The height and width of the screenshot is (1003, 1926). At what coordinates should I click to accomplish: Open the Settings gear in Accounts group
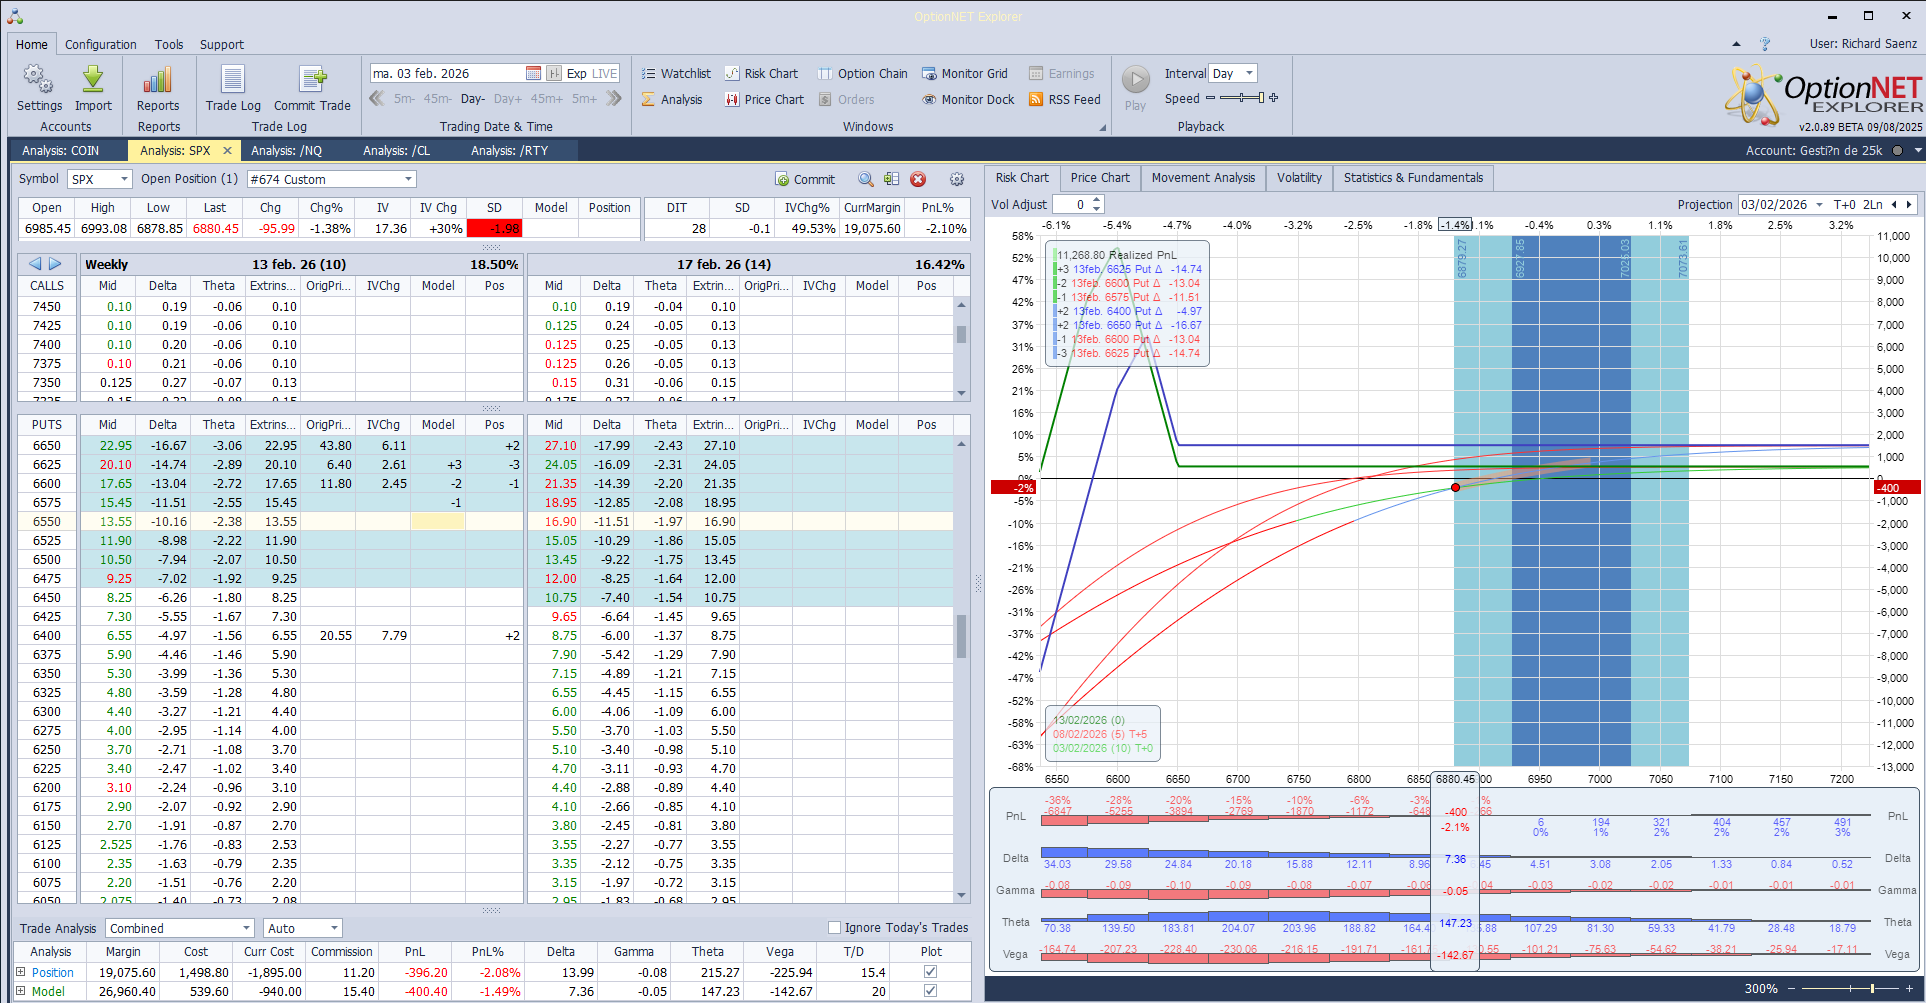point(39,88)
